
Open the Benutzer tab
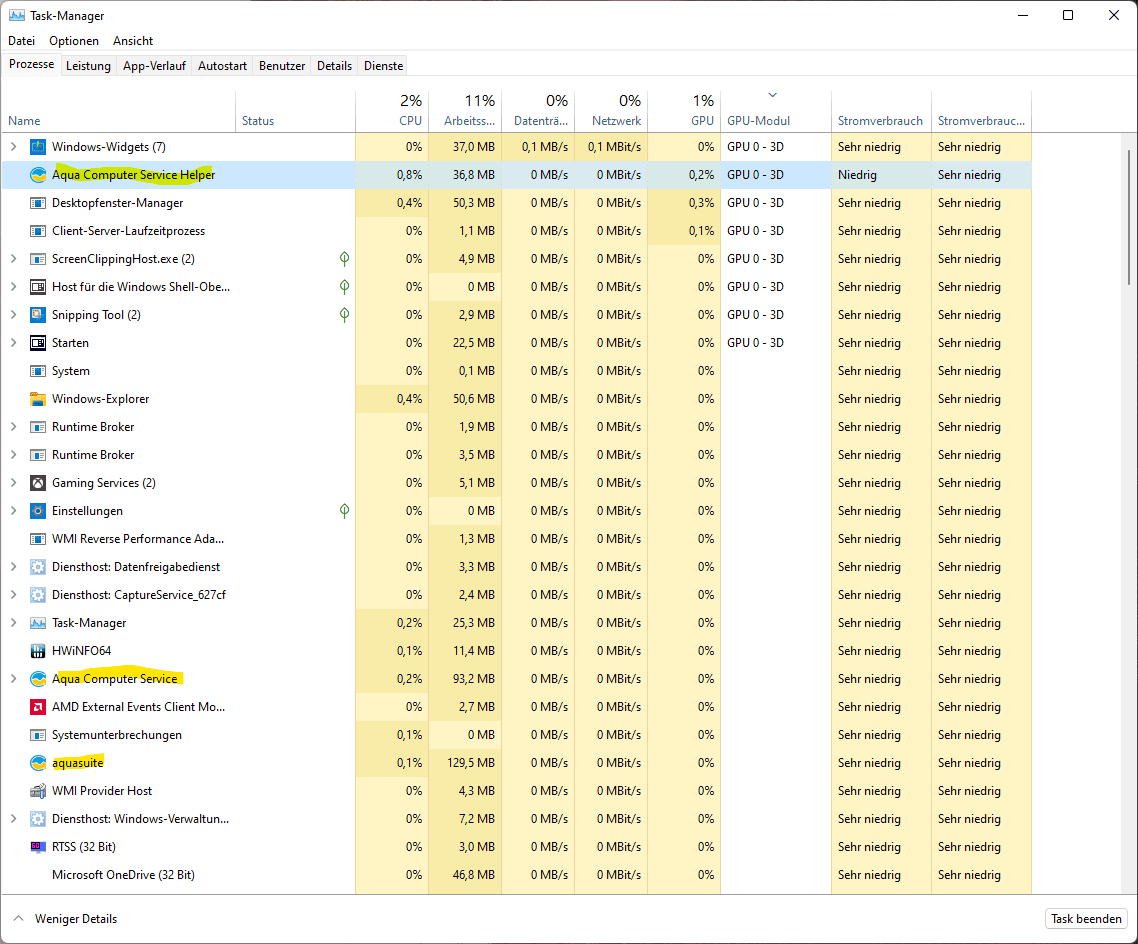tap(282, 66)
